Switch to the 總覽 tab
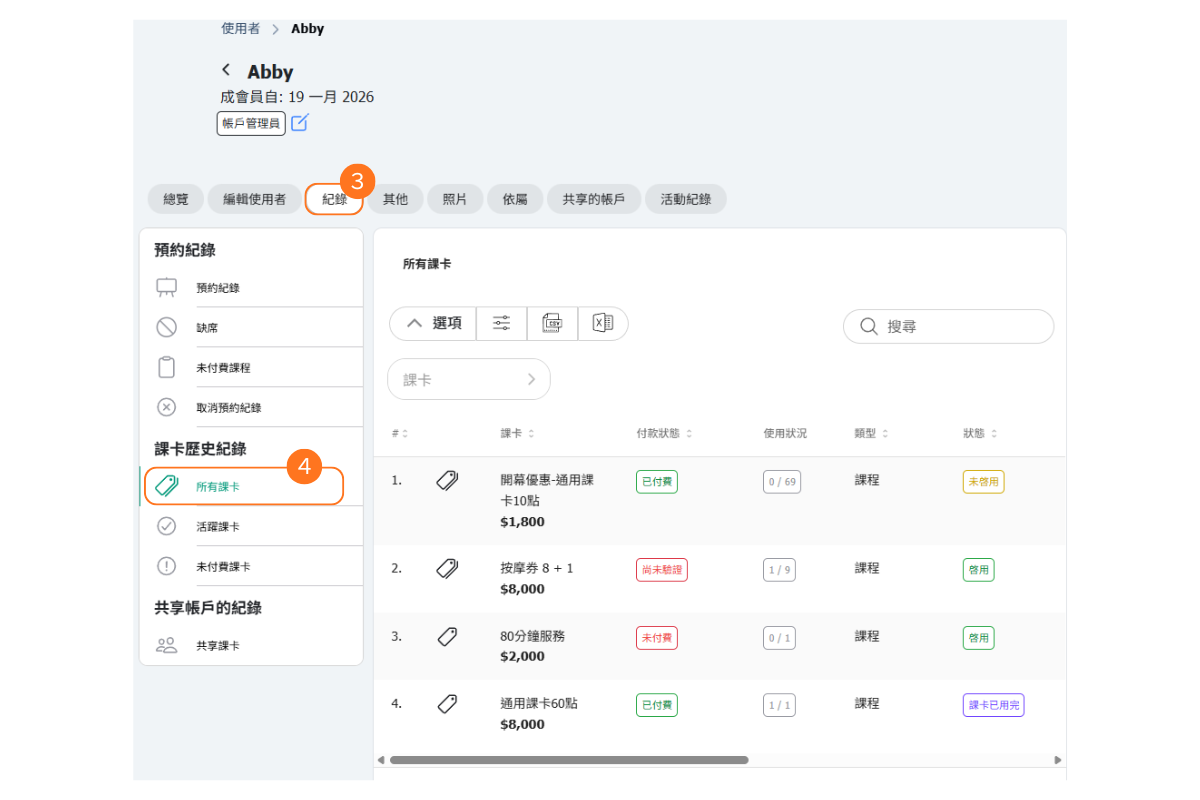Image resolution: width=1200 pixels, height=800 pixels. (x=176, y=199)
